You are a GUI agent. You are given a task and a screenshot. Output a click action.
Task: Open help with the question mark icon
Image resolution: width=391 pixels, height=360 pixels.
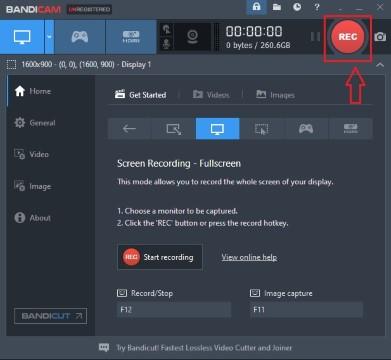317,7
